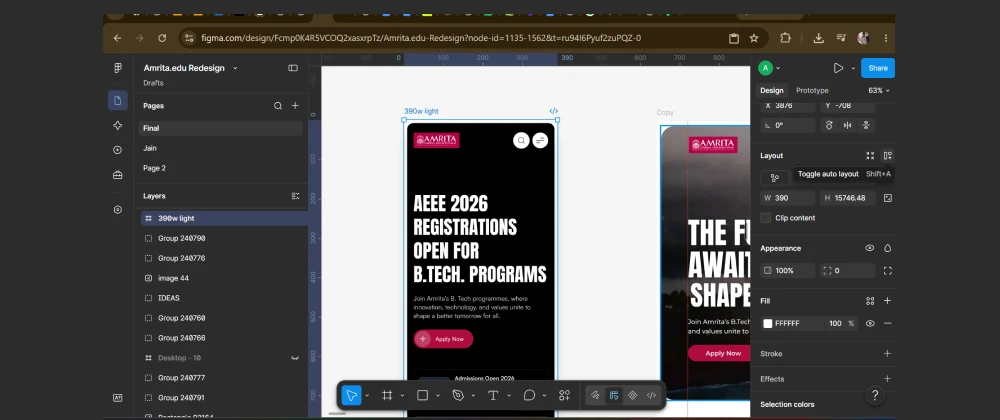The width and height of the screenshot is (1000, 420).
Task: Click the Toggle auto layout icon
Action: tap(887, 156)
